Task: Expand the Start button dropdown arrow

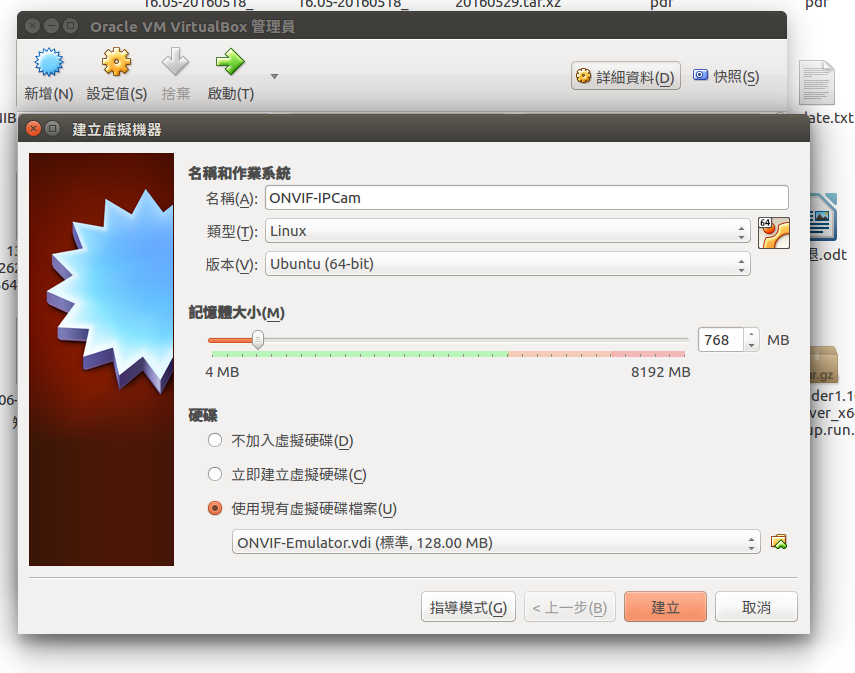Action: [275, 76]
